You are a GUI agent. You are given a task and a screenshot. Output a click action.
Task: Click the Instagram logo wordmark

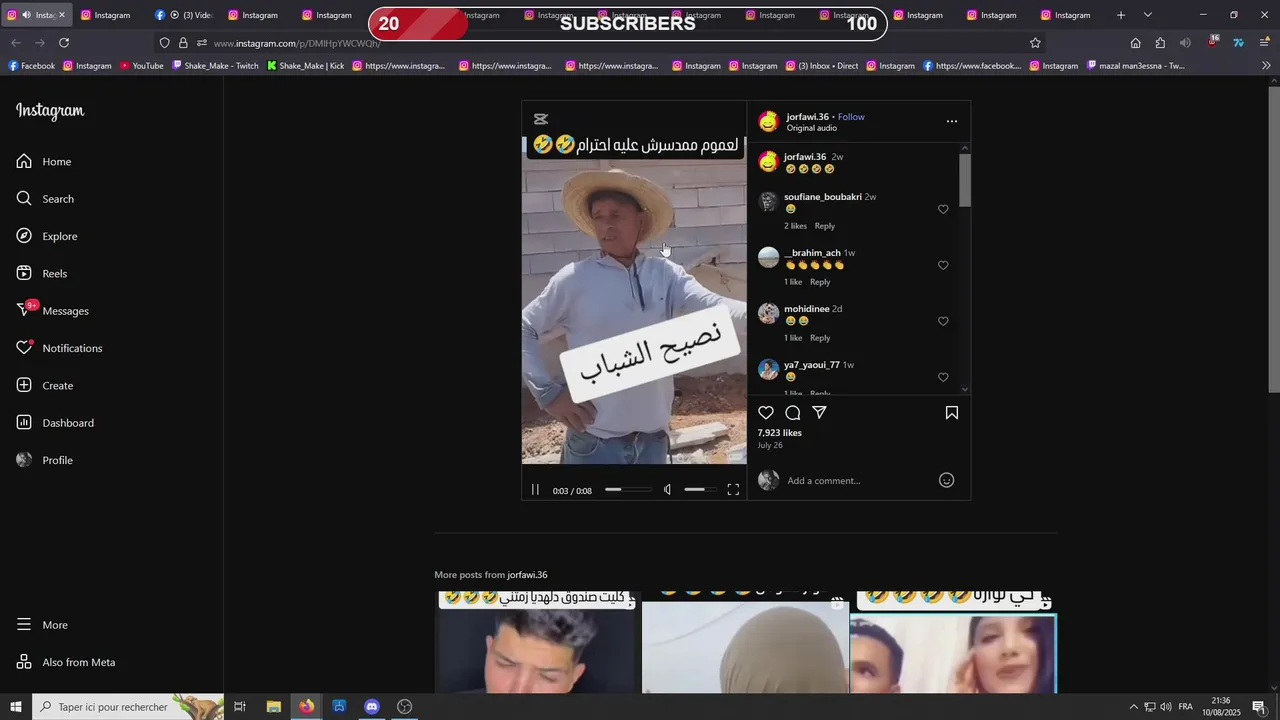[x=50, y=111]
